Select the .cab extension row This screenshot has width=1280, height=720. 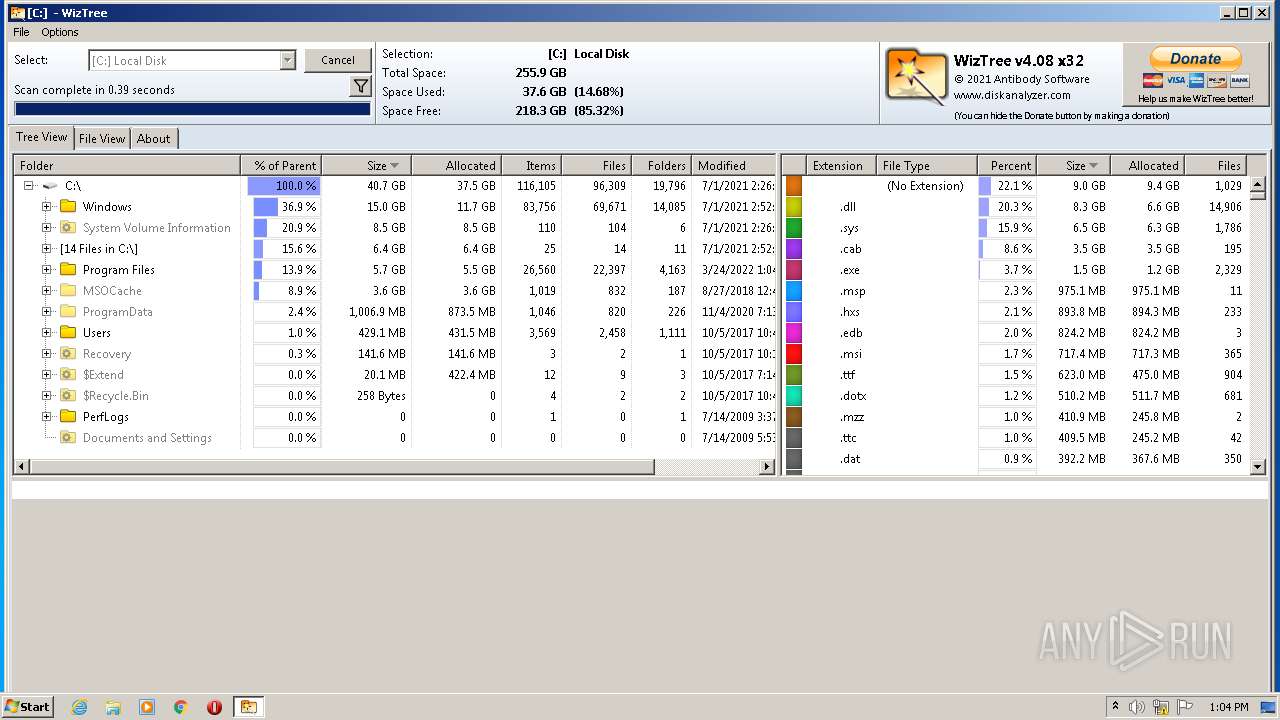[1015, 249]
